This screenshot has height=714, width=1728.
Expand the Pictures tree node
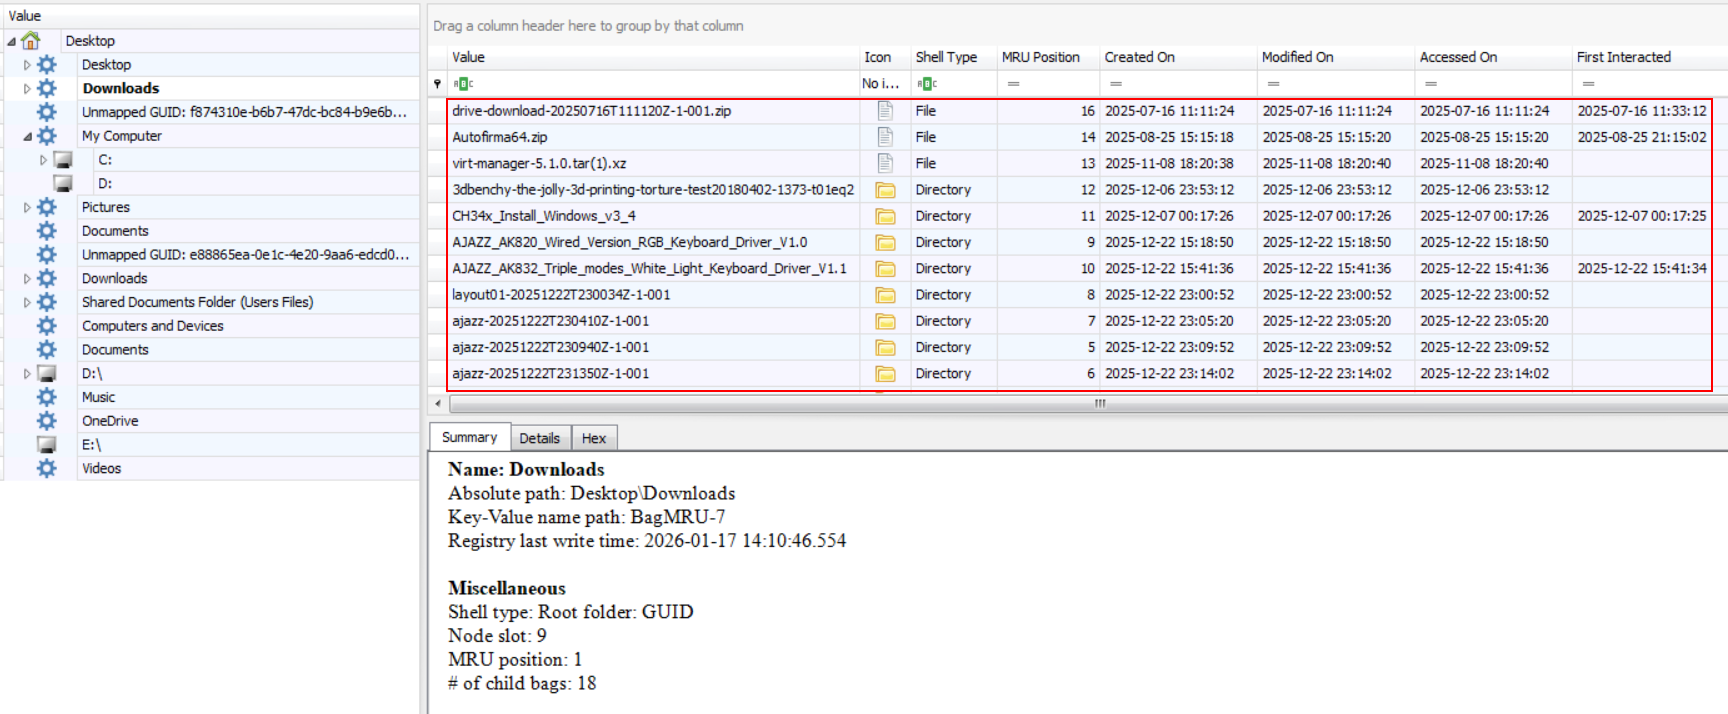(27, 207)
